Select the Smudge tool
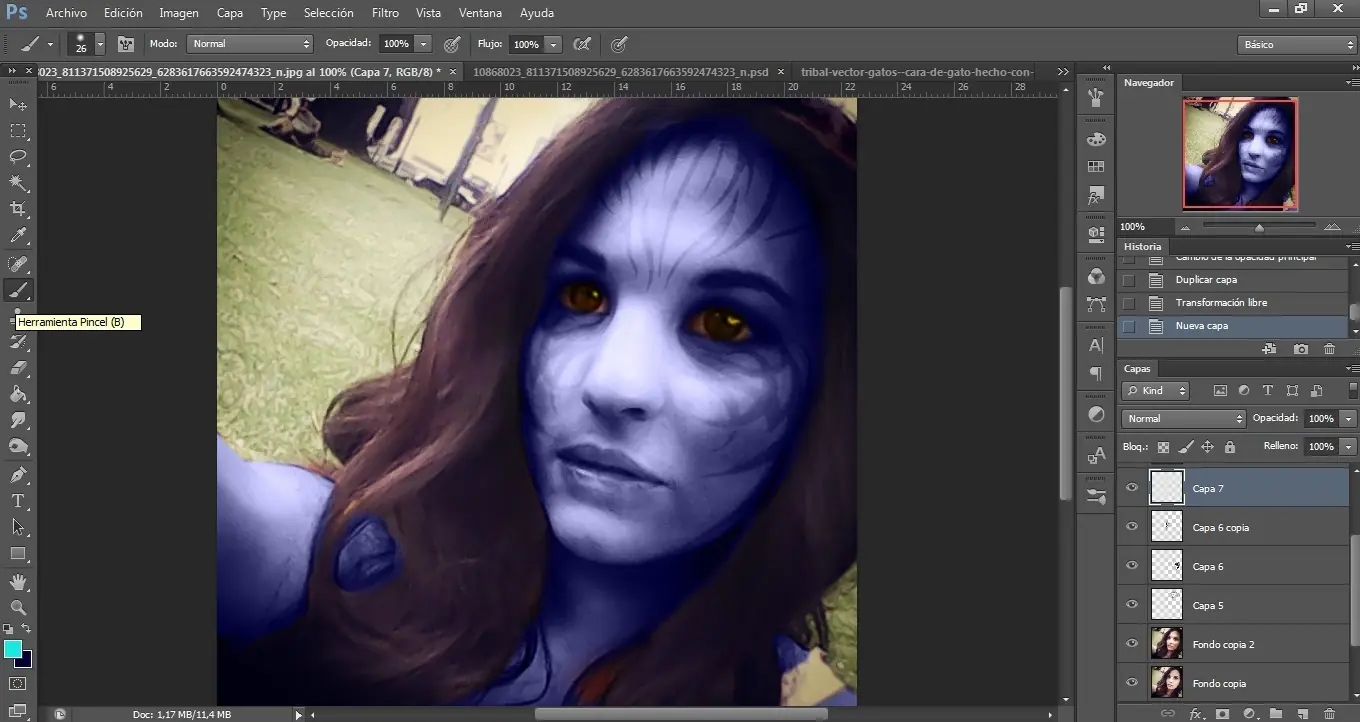This screenshot has width=1360, height=722. pos(18,420)
